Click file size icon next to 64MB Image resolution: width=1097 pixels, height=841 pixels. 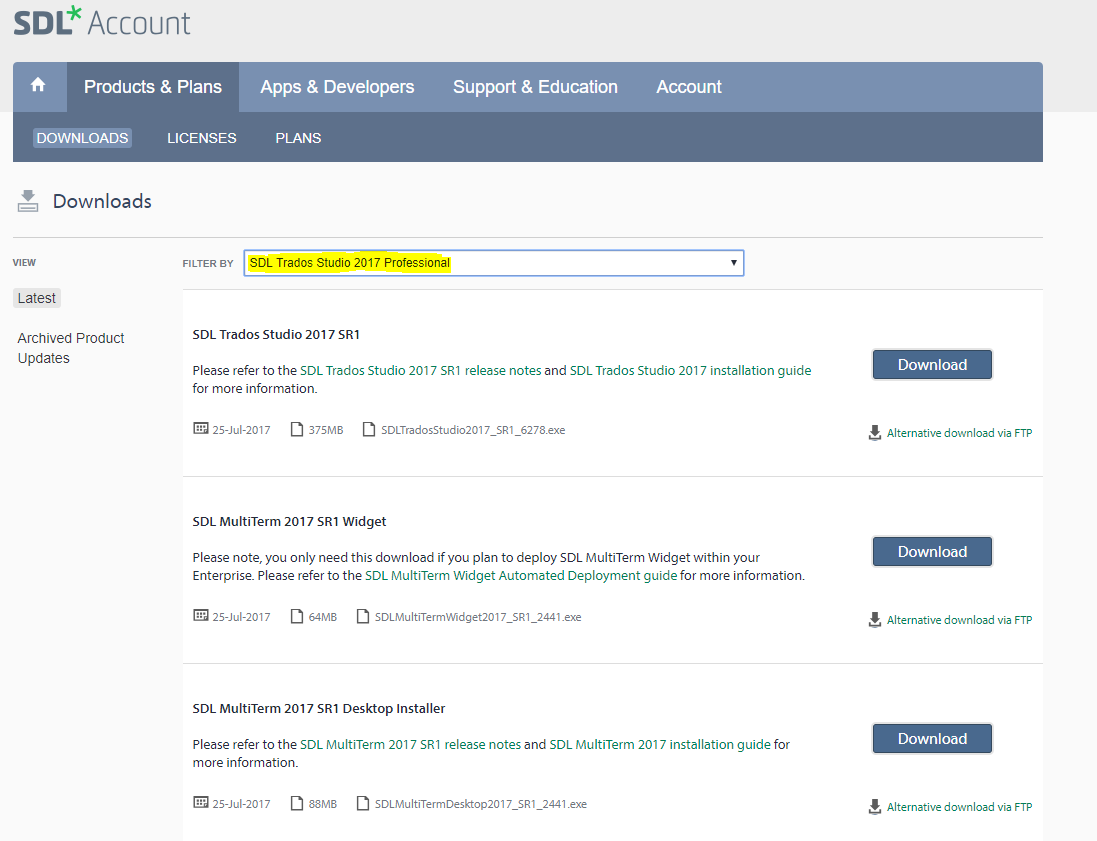pyautogui.click(x=297, y=616)
